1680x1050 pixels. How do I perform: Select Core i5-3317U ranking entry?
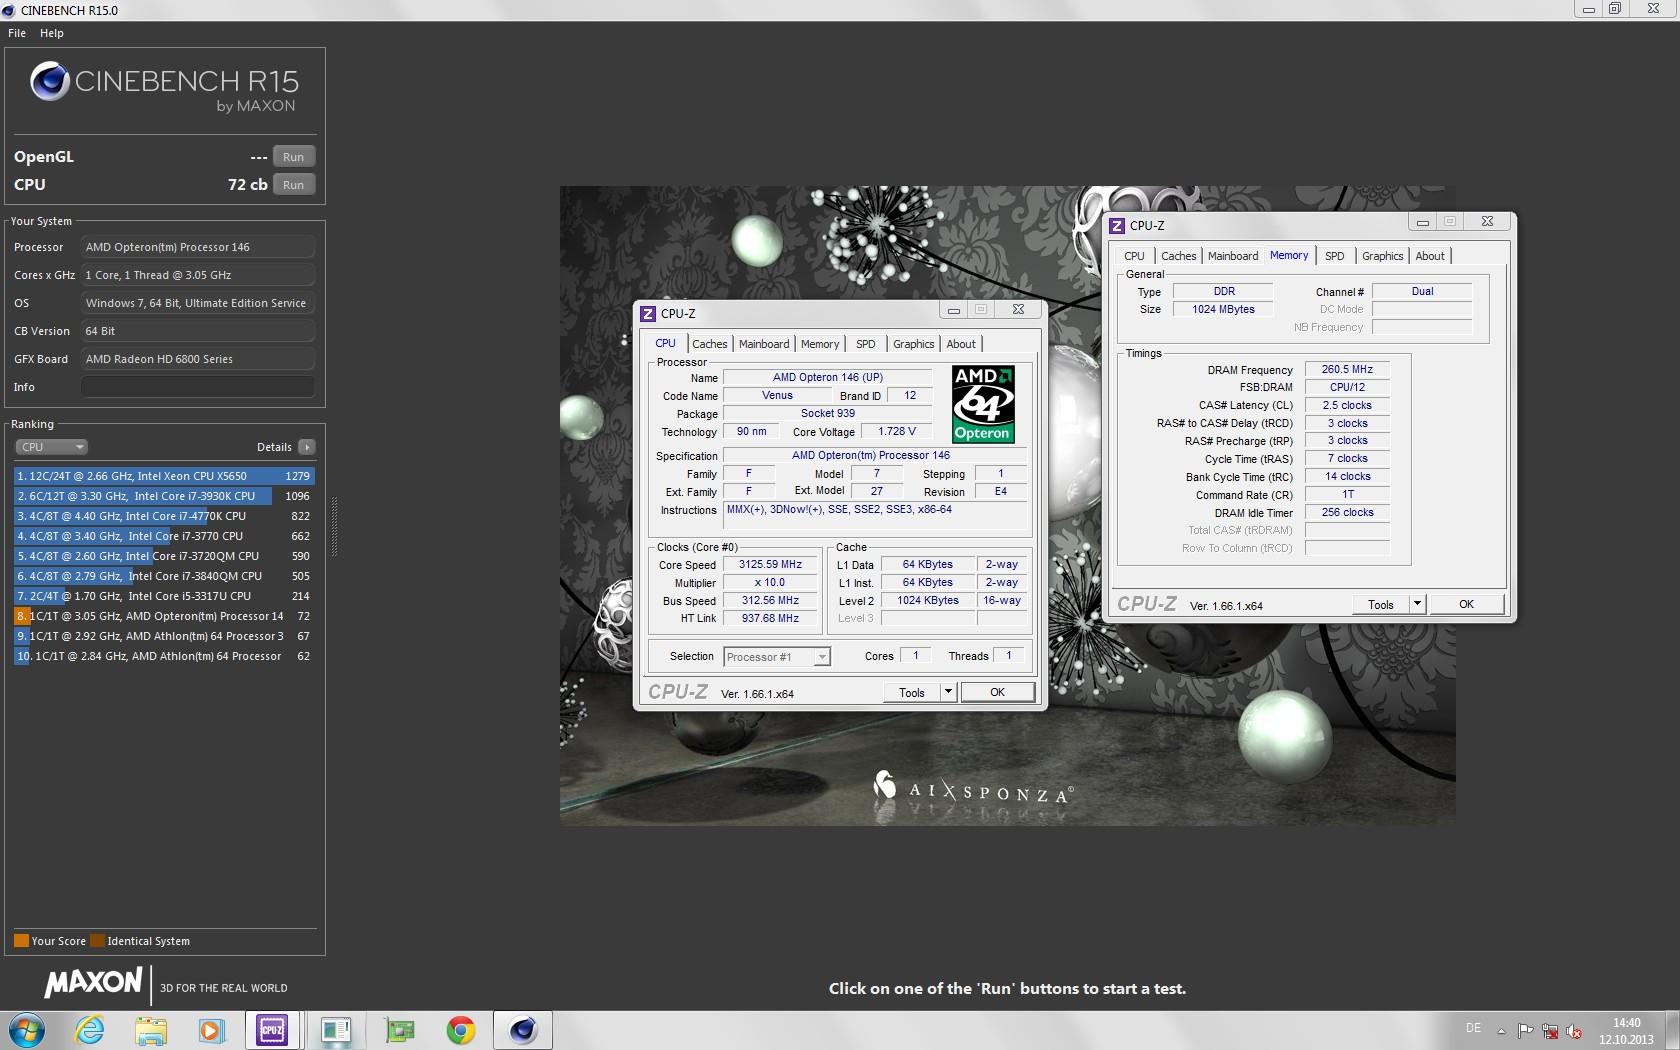164,596
